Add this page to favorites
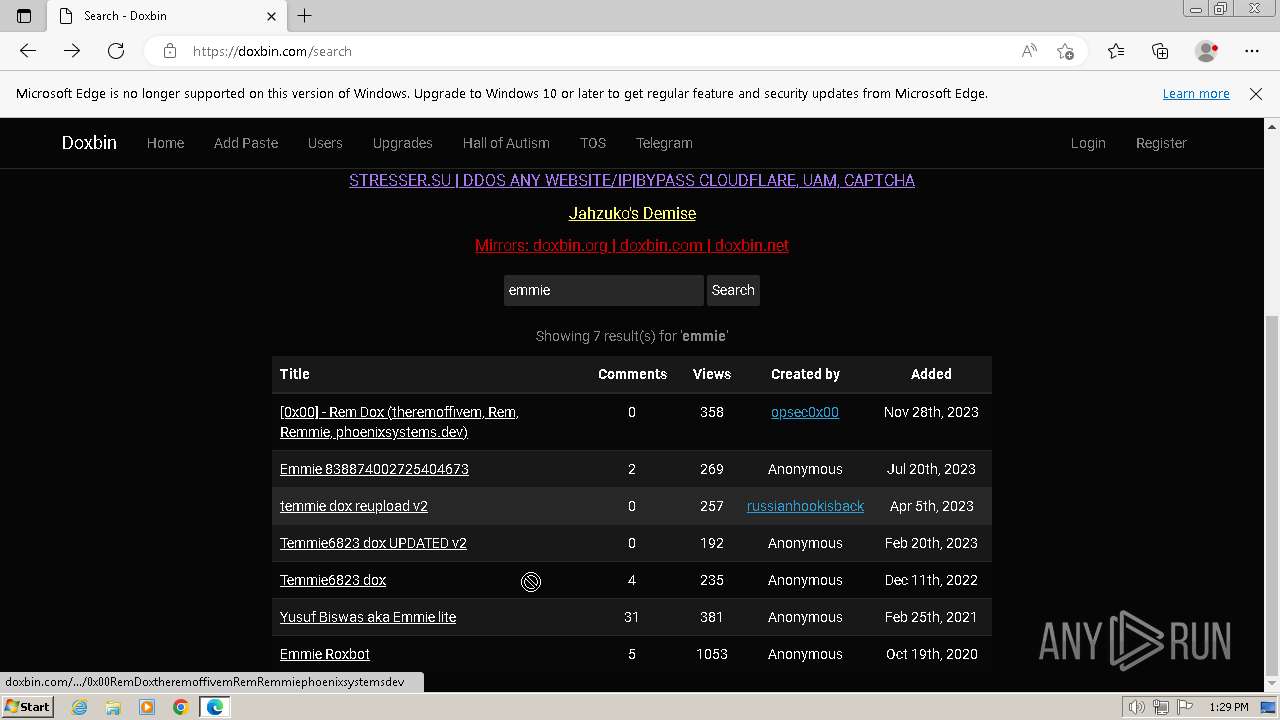1280x720 pixels. point(1065,51)
